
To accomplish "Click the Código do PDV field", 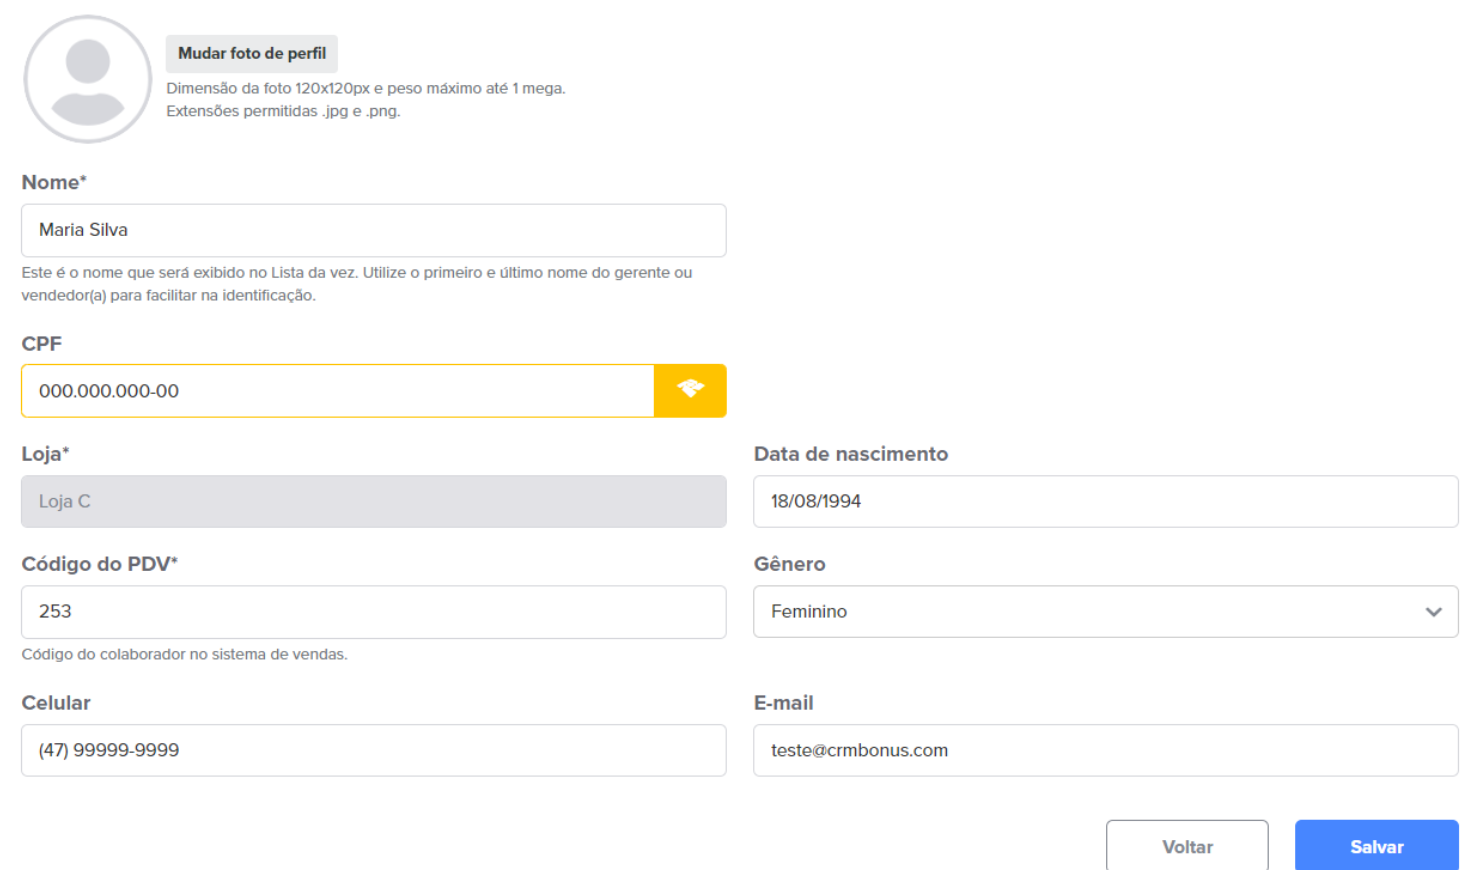I will [x=374, y=612].
